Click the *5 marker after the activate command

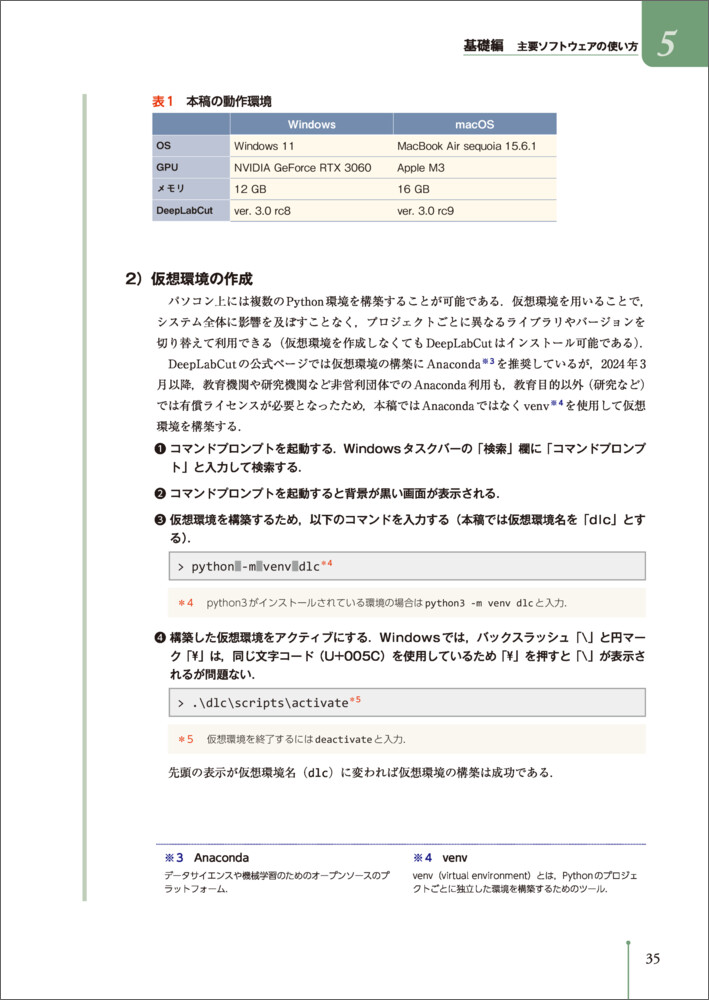coord(355,701)
